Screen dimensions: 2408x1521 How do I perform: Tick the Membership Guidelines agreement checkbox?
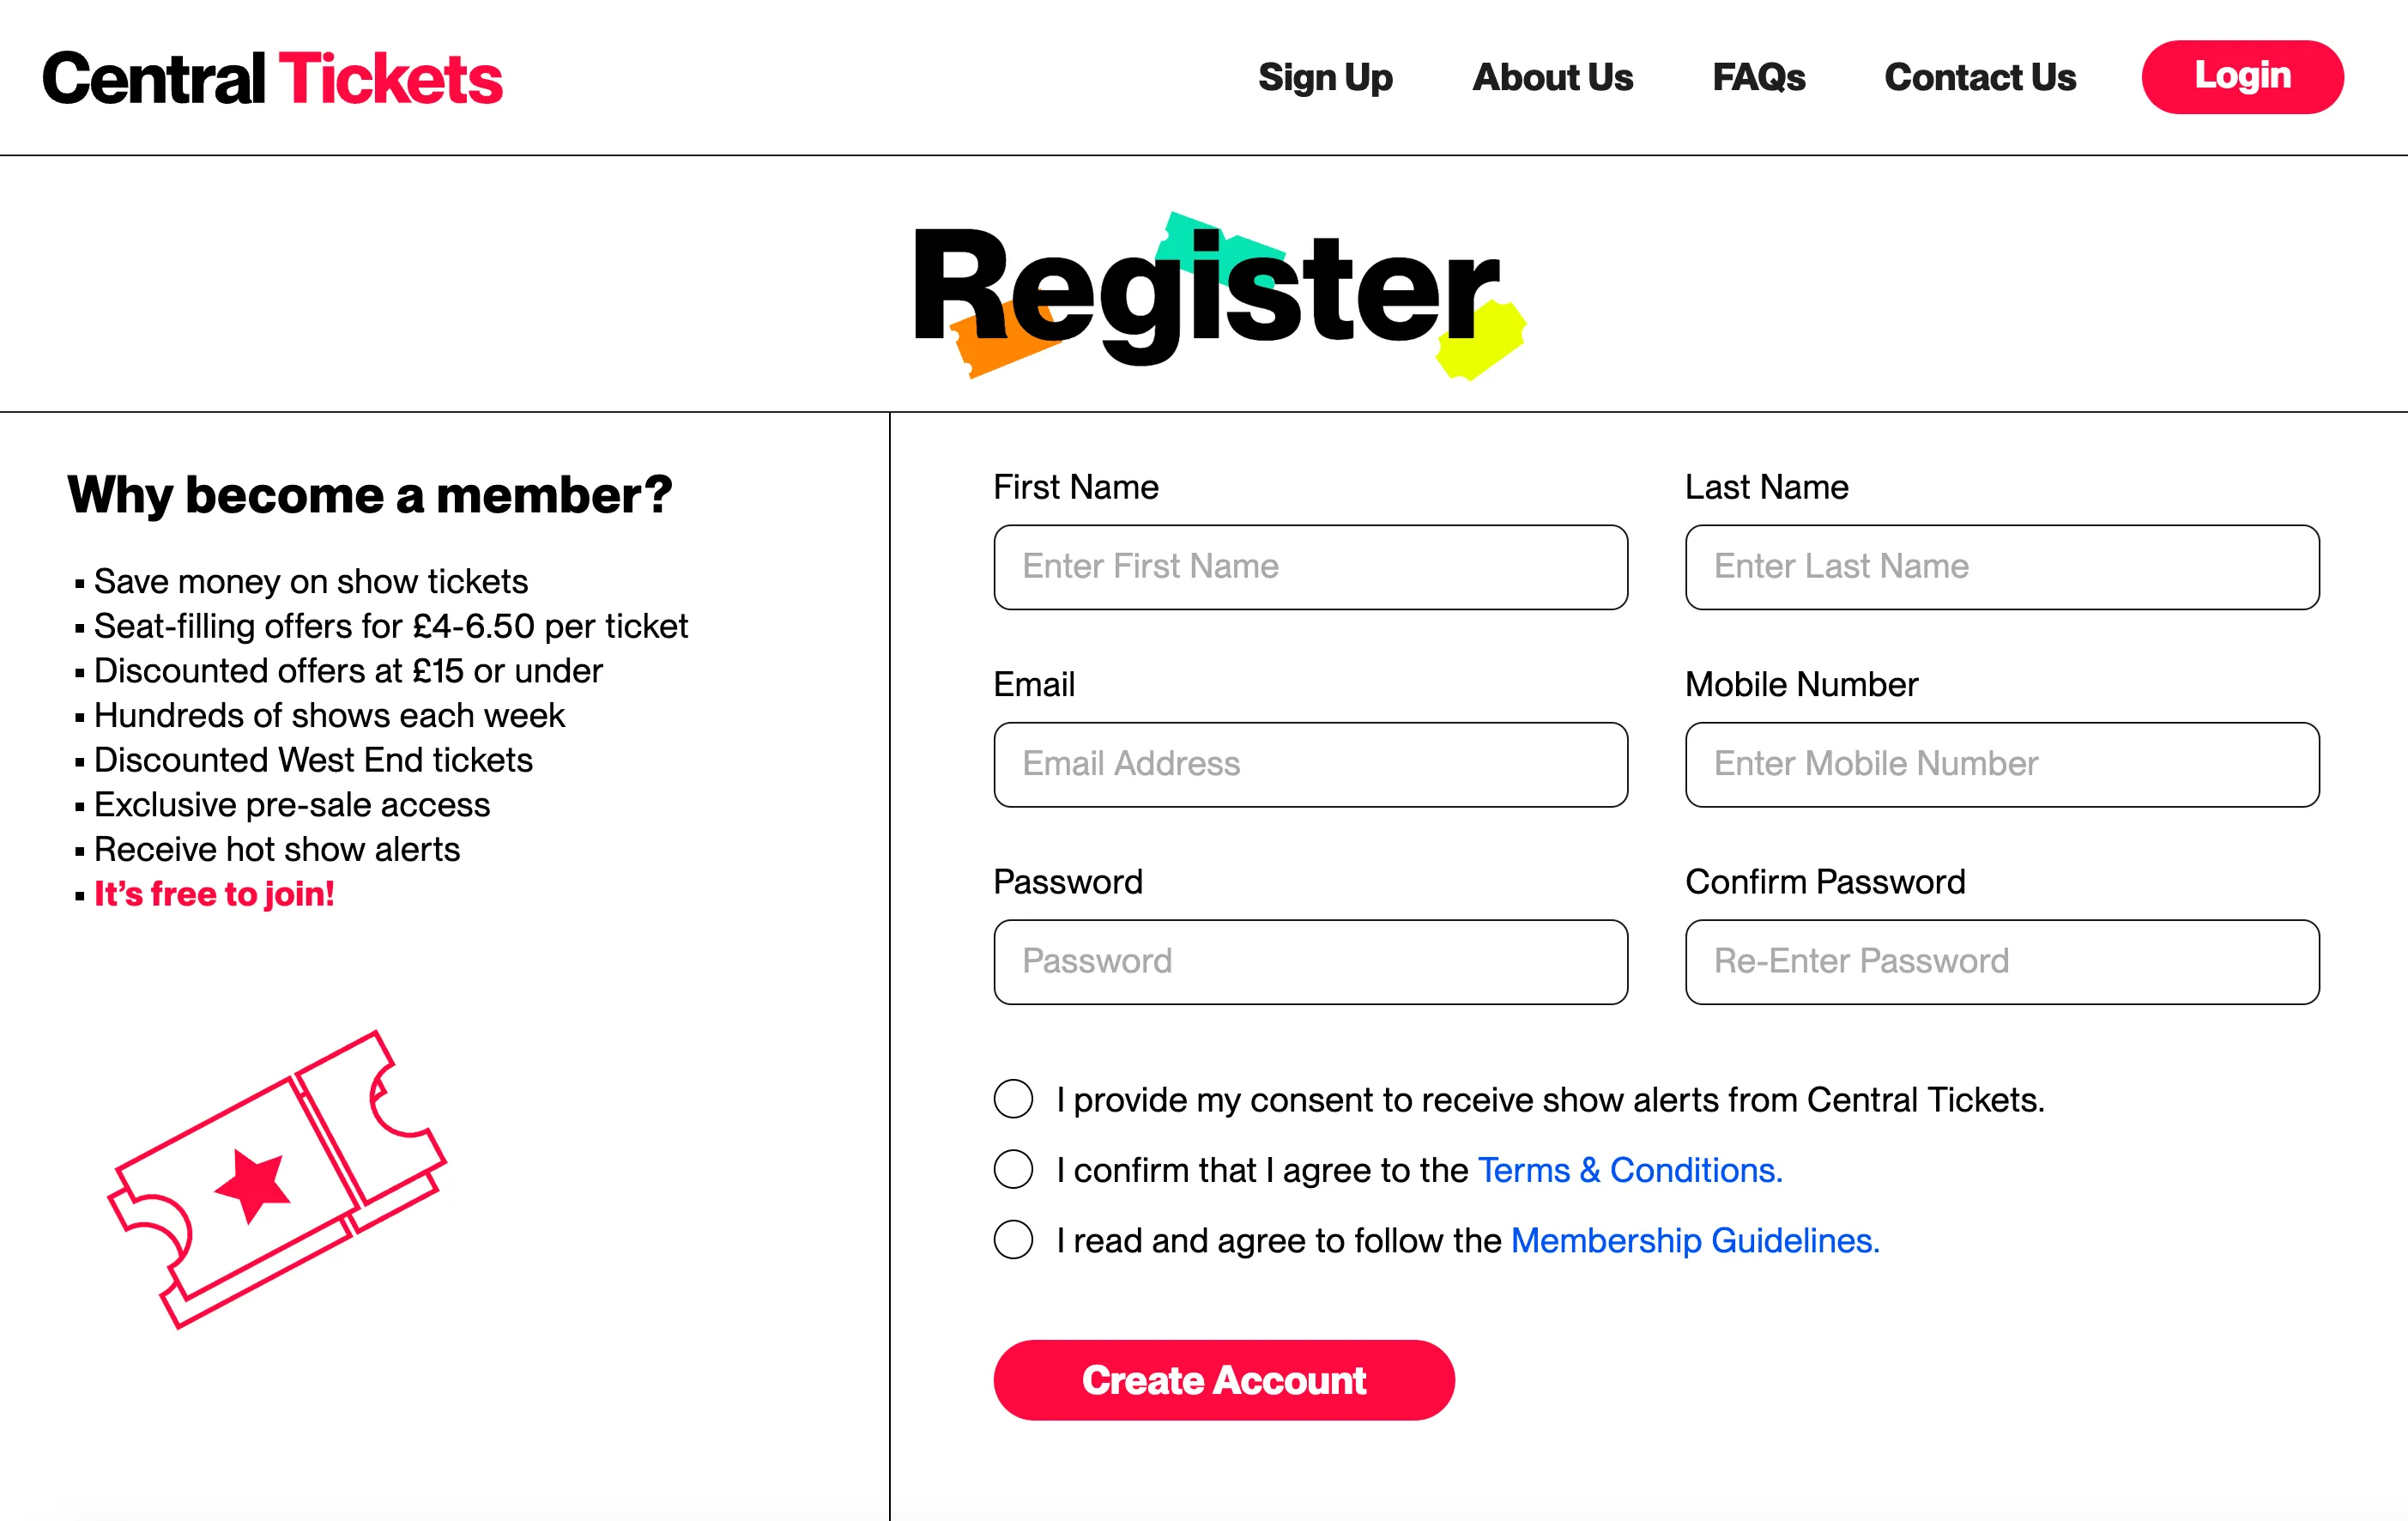(x=1013, y=1240)
